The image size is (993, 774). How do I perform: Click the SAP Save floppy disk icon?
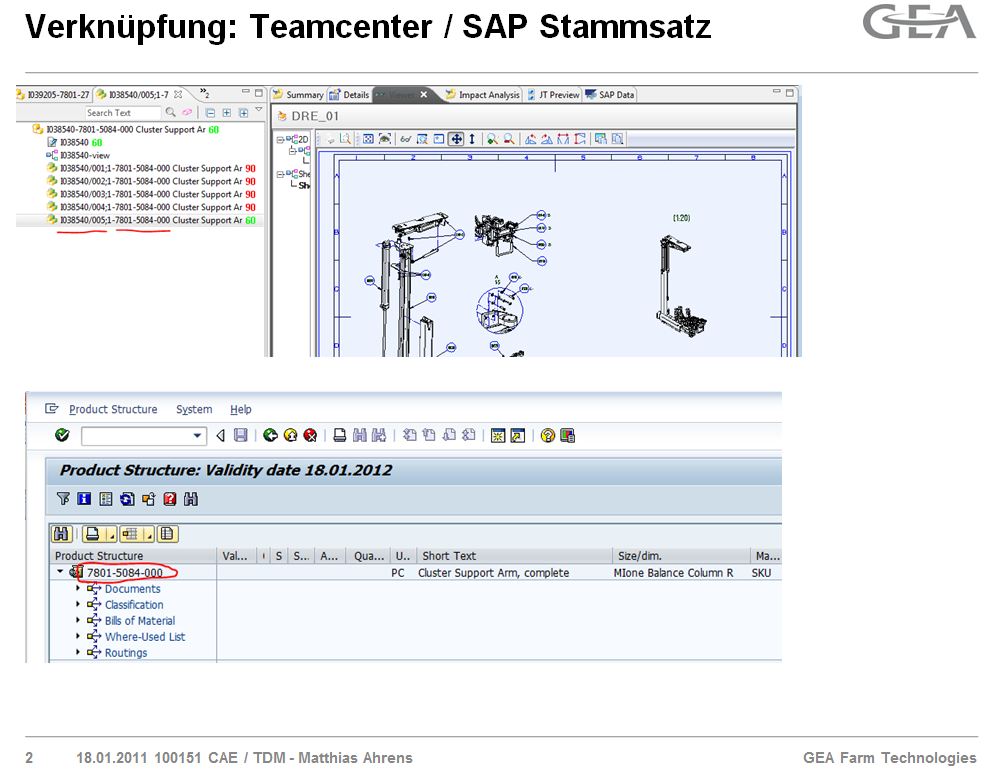point(241,435)
